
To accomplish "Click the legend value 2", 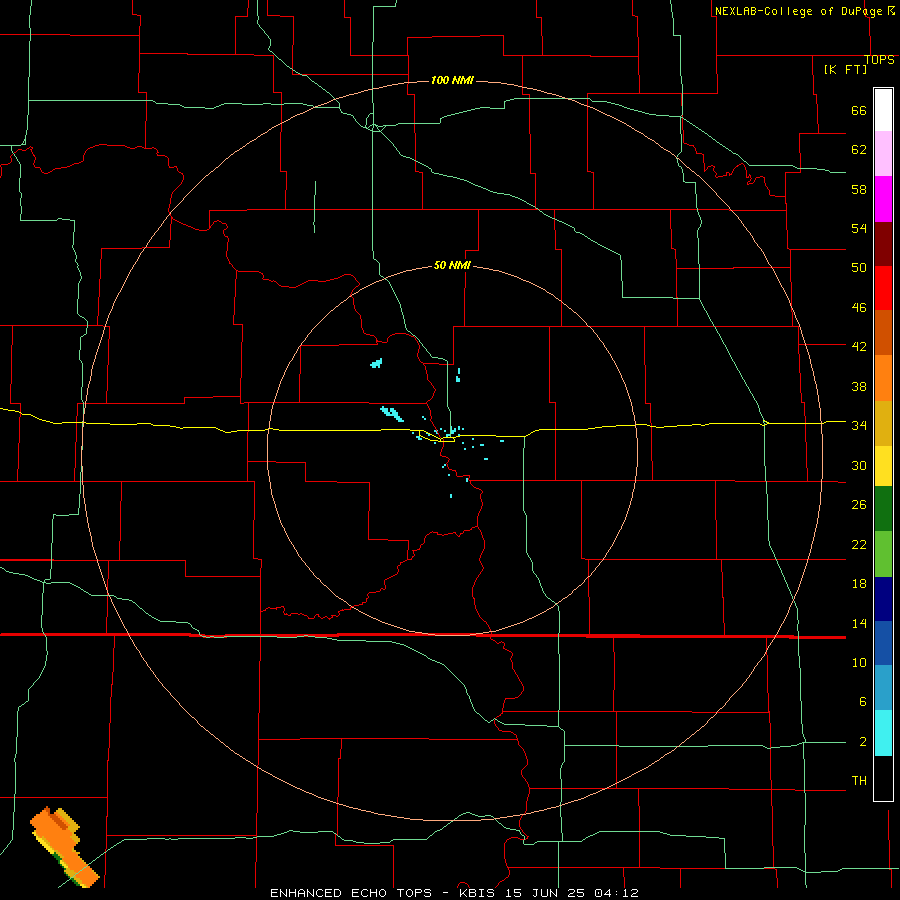I will click(x=862, y=742).
